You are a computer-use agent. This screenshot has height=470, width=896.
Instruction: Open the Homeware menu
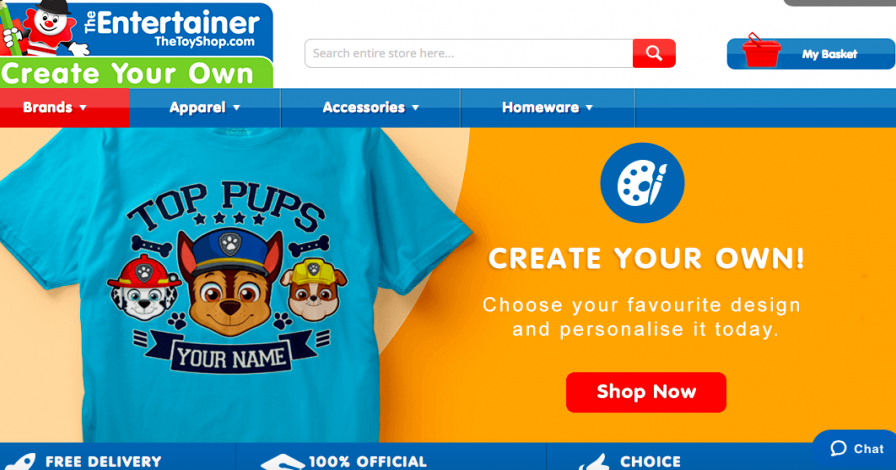point(547,107)
